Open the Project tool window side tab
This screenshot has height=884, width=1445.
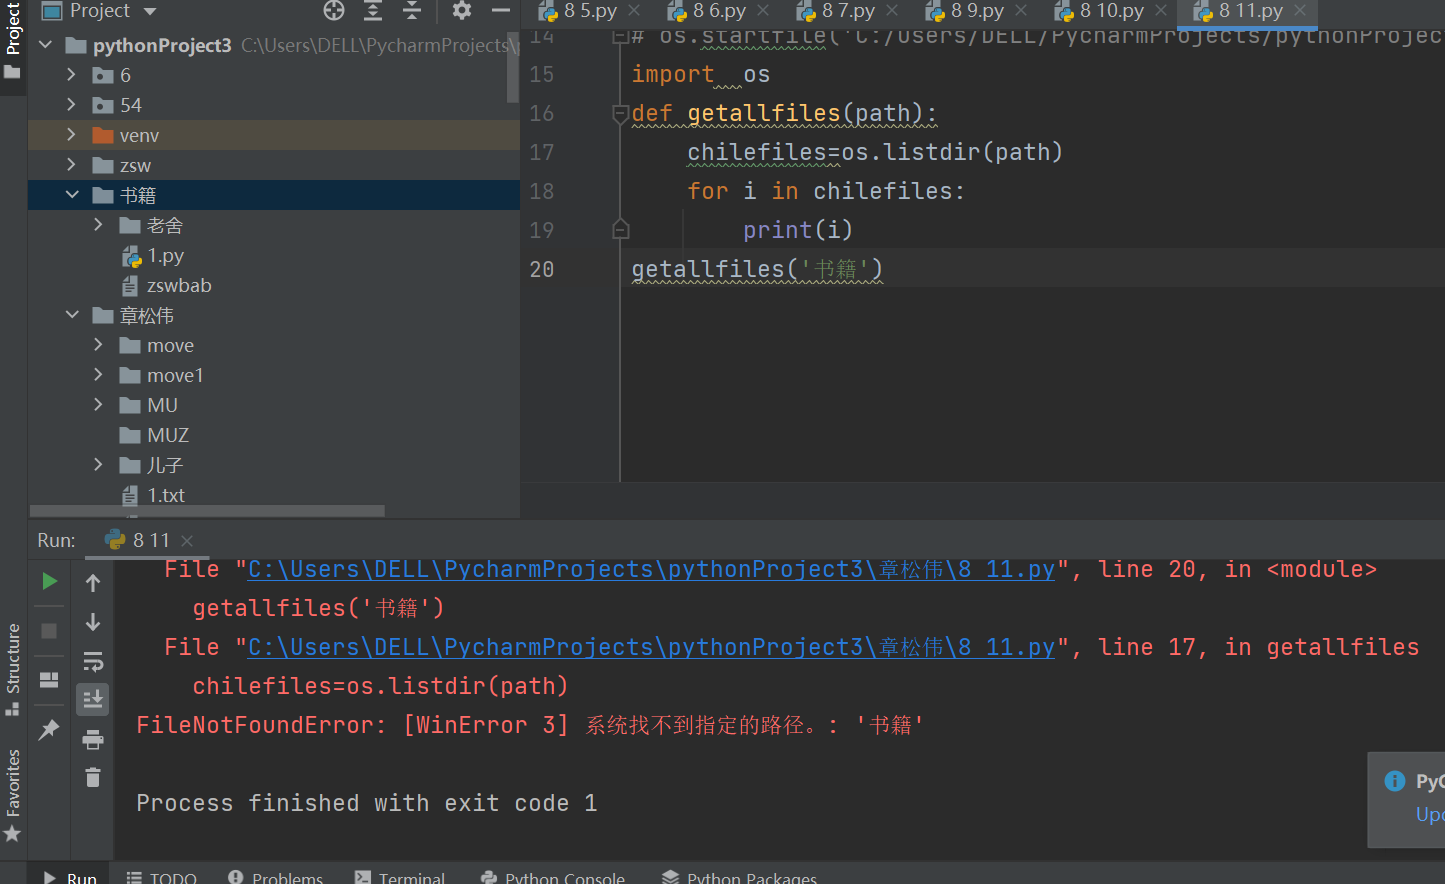click(13, 42)
